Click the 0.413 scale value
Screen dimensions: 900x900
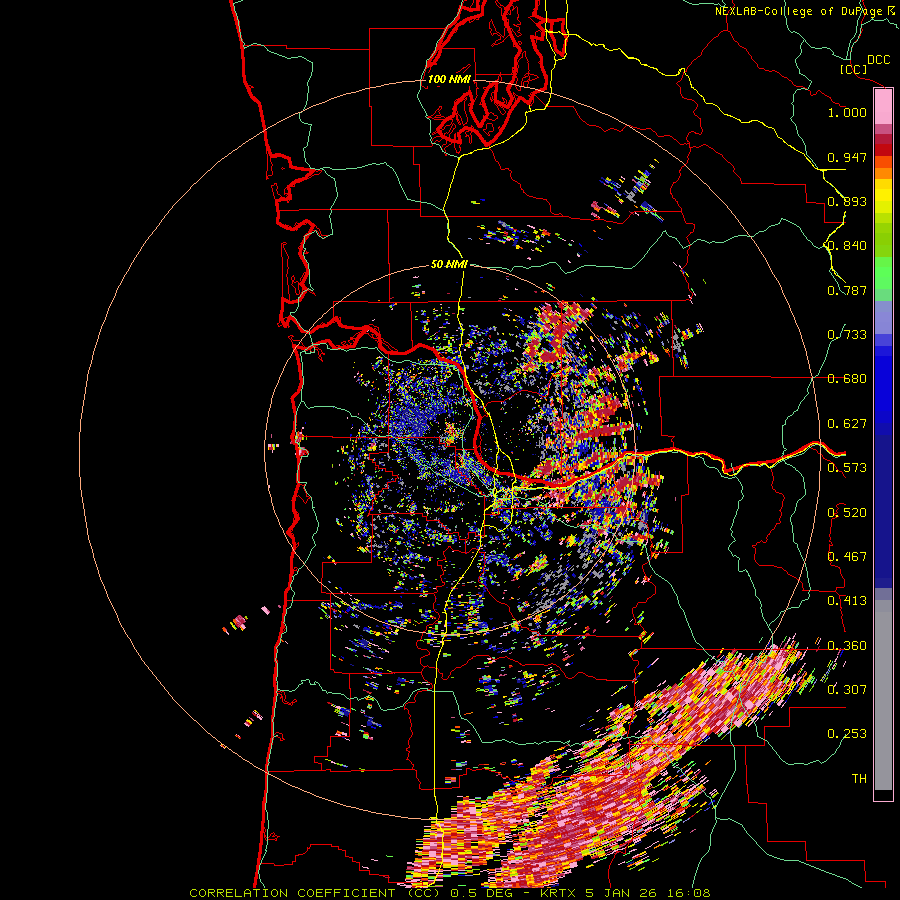point(847,601)
